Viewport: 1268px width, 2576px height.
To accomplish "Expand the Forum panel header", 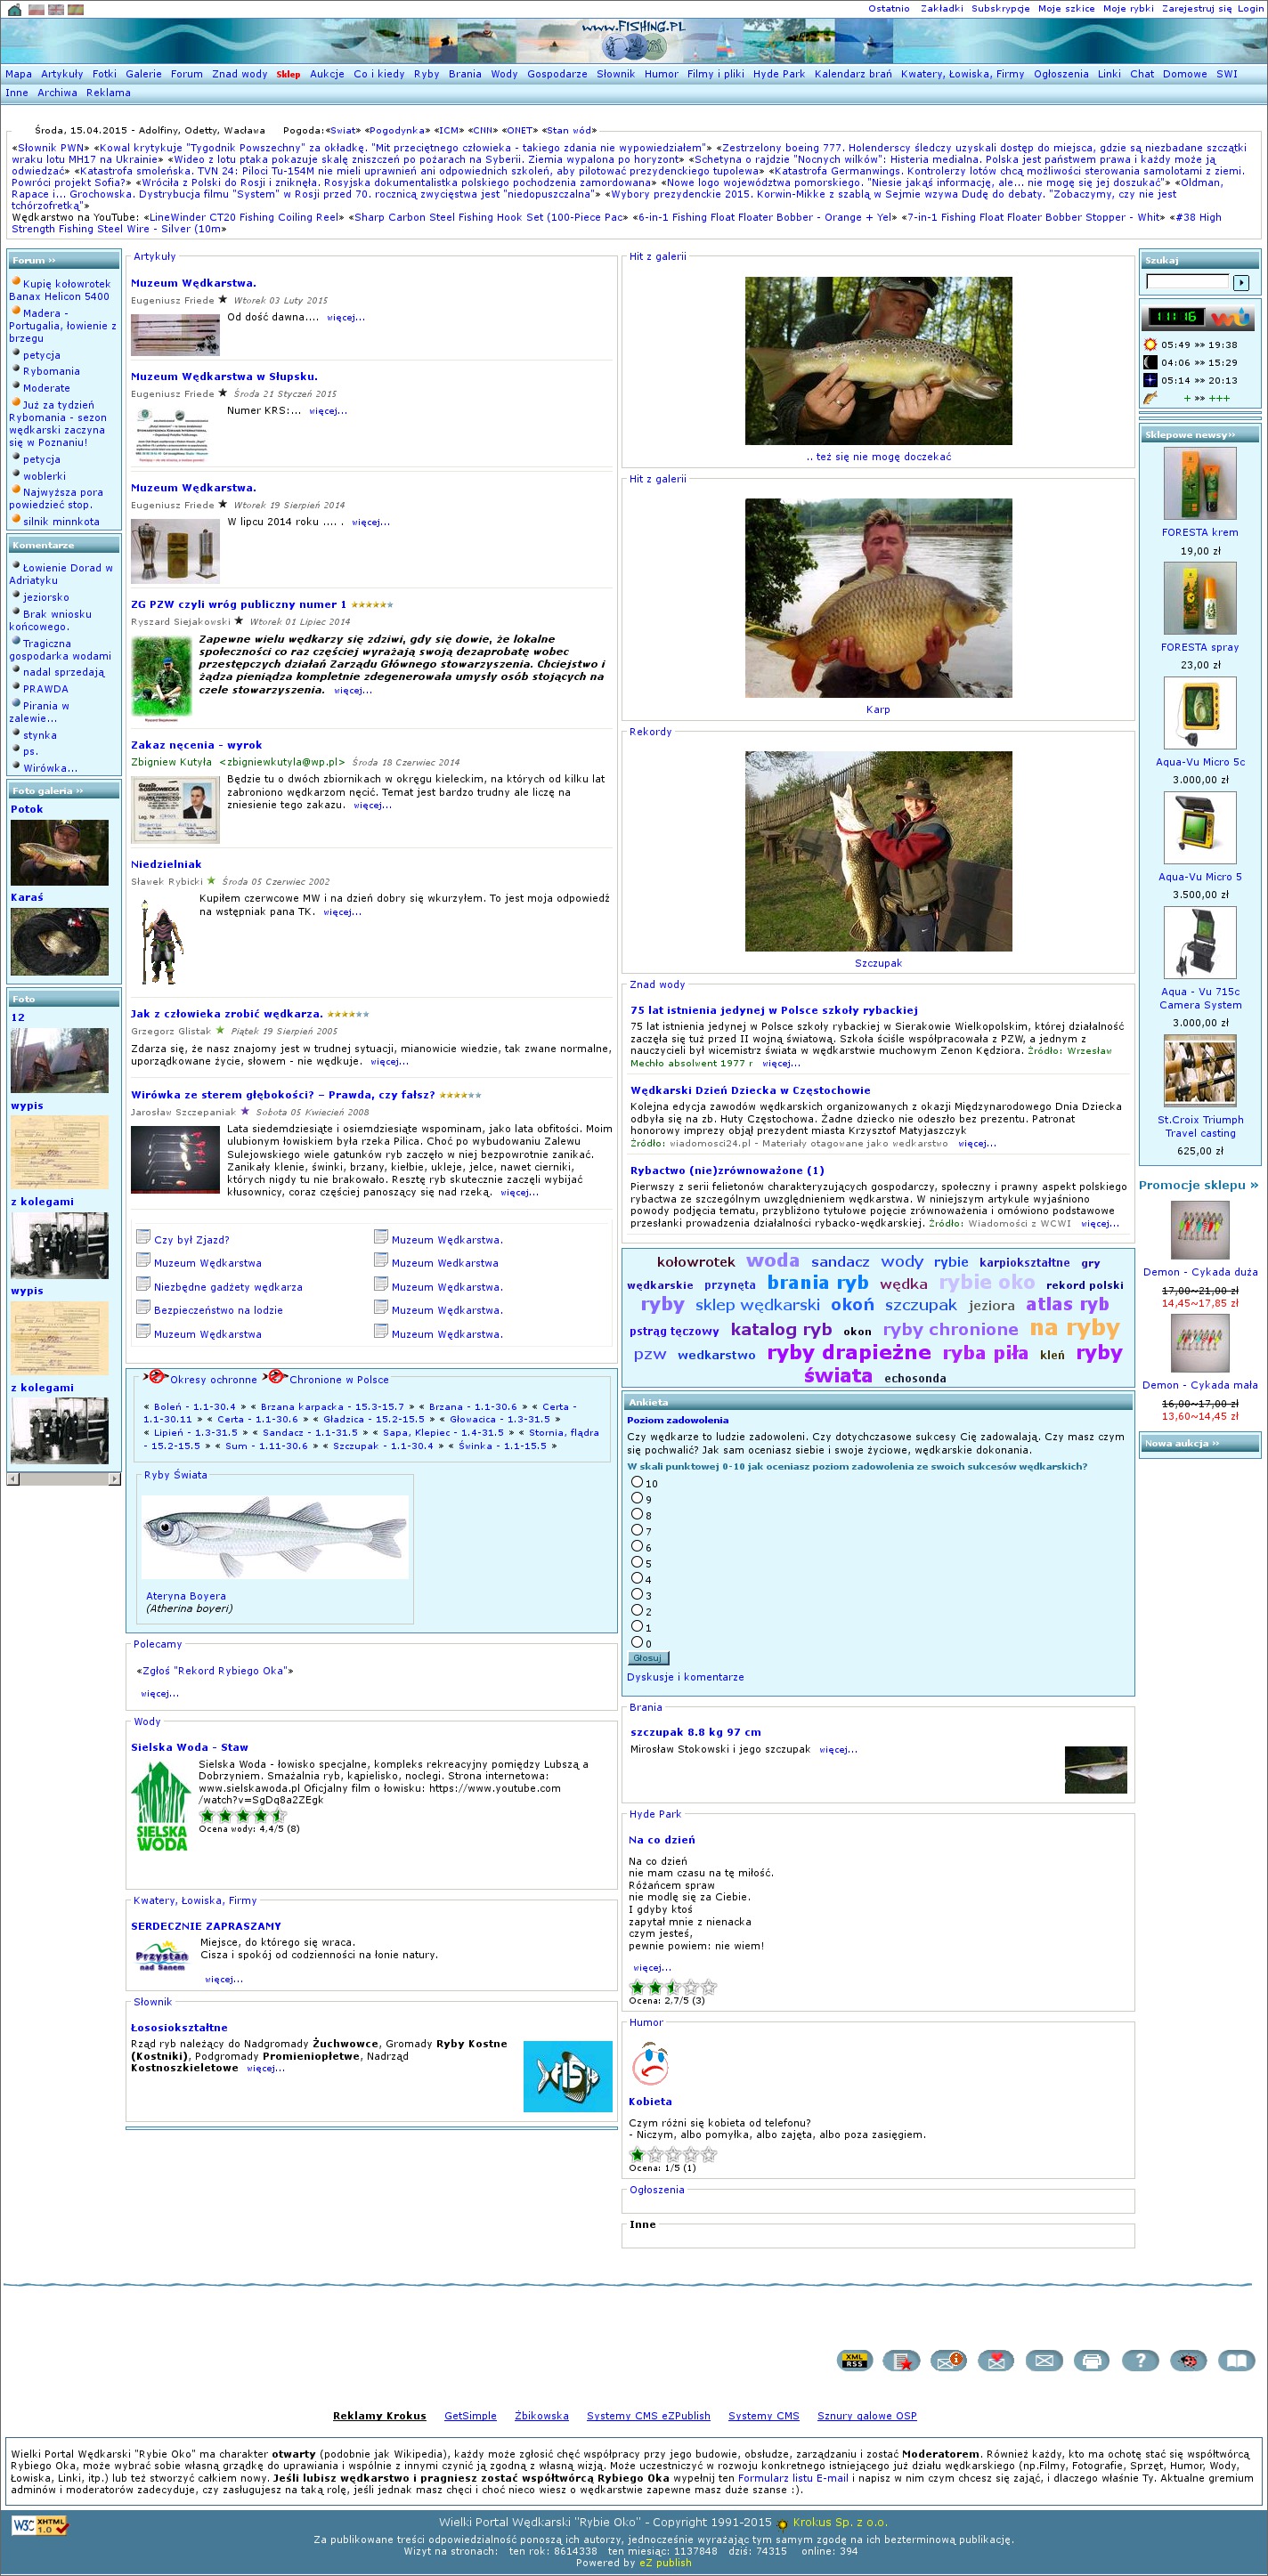I will pyautogui.click(x=34, y=260).
